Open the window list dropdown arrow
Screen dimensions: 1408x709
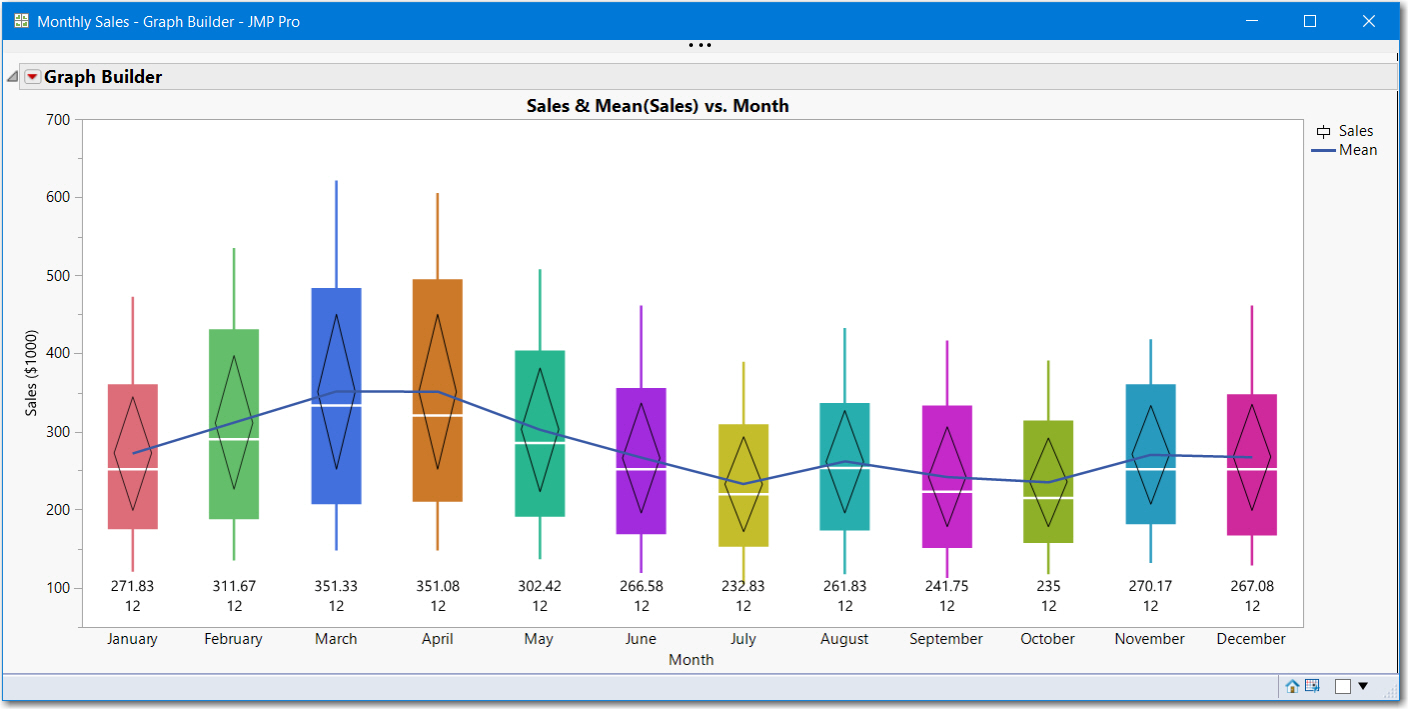pyautogui.click(x=1363, y=686)
